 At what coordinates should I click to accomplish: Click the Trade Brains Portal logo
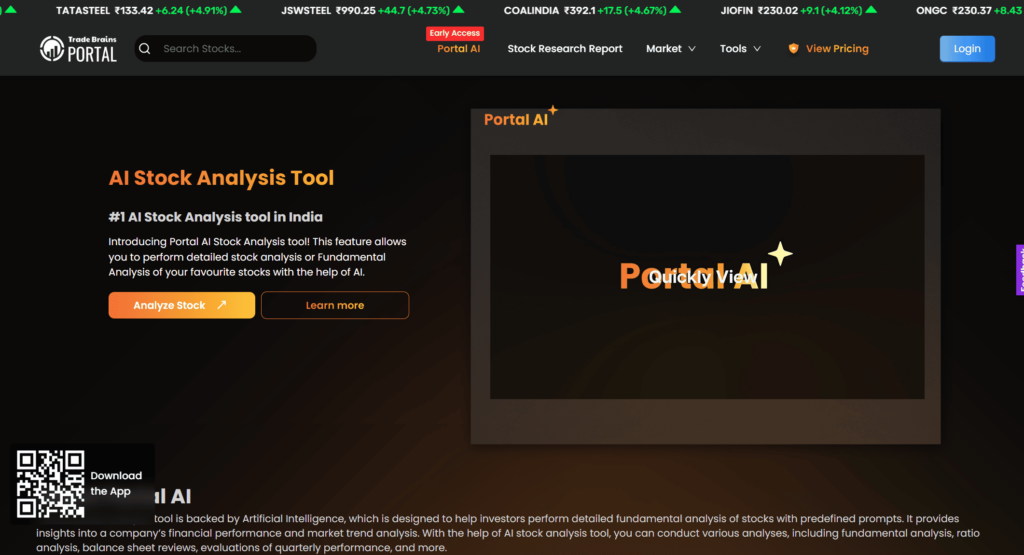78,49
